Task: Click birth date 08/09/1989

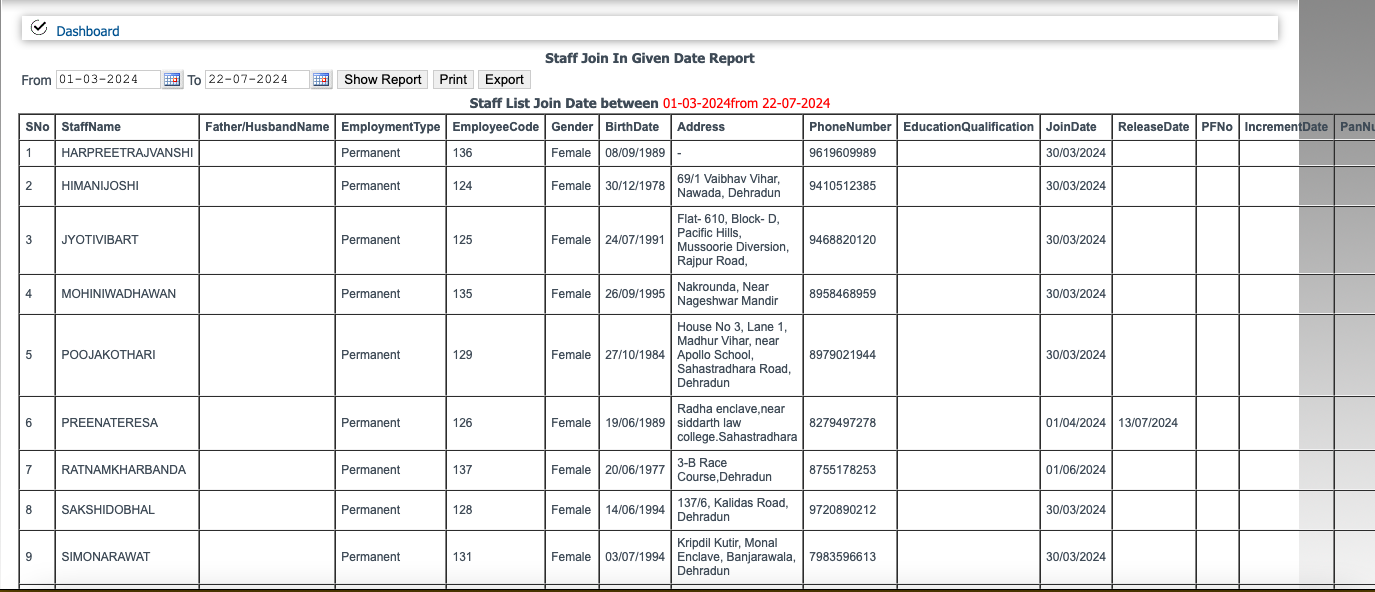Action: pyautogui.click(x=635, y=153)
